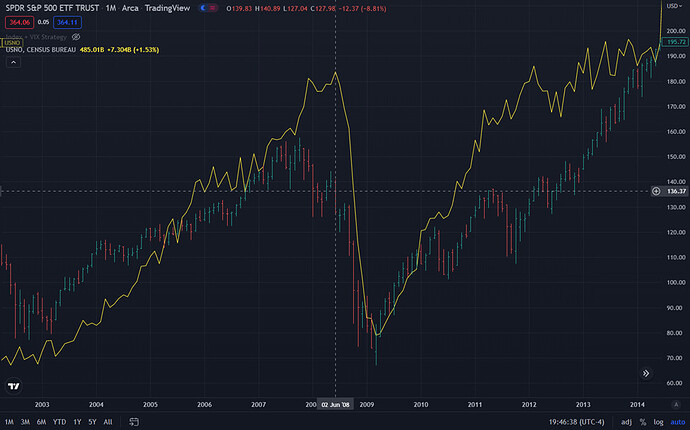Select the 3M date range
The image size is (690, 430).
tap(25, 422)
